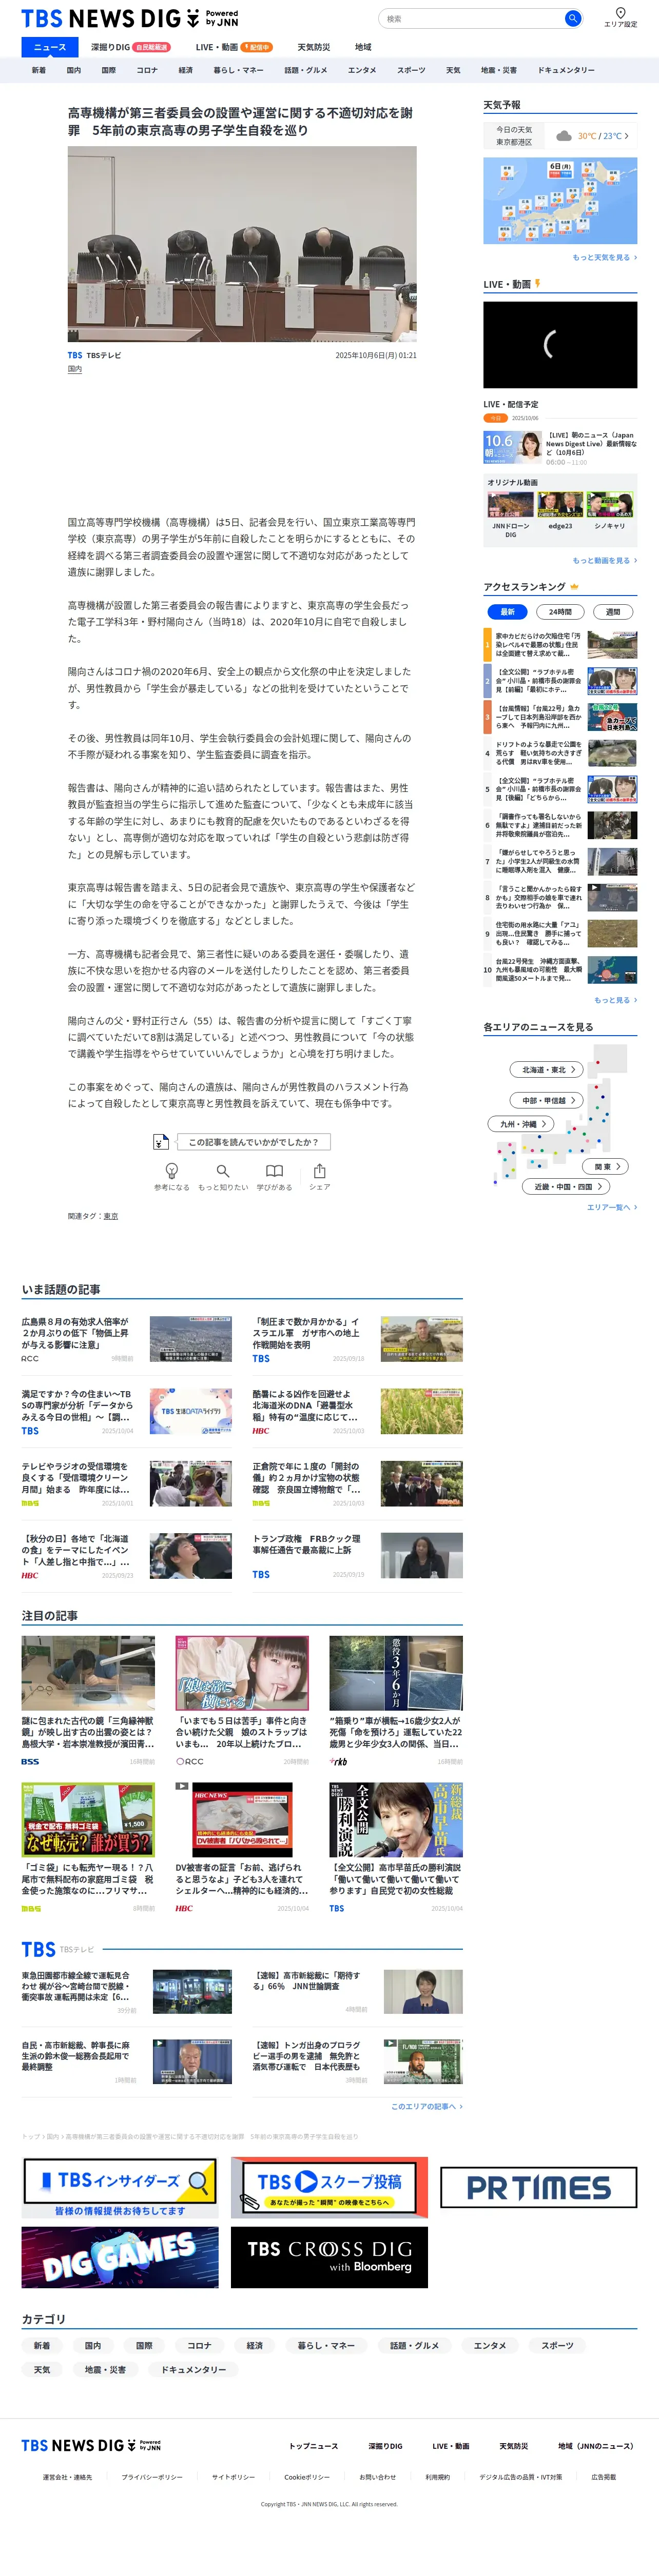Click the 東京 related tag link

tap(110, 1216)
